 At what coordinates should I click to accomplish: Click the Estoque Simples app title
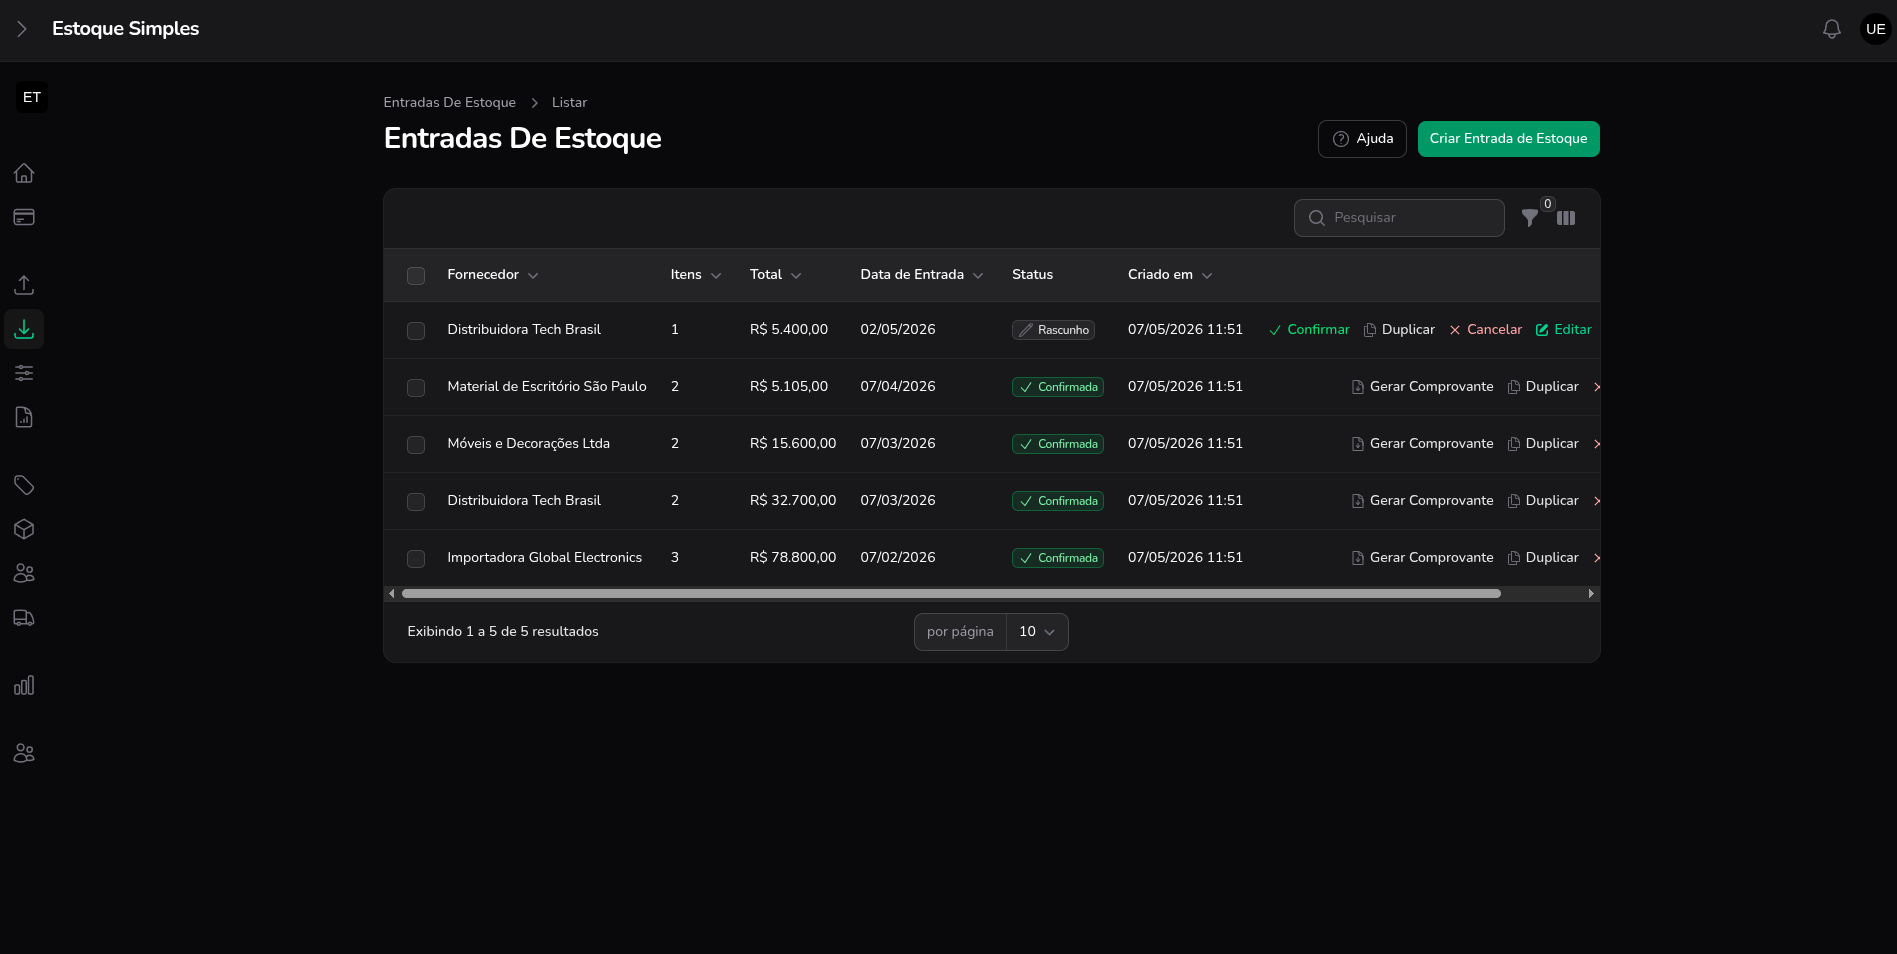click(125, 29)
